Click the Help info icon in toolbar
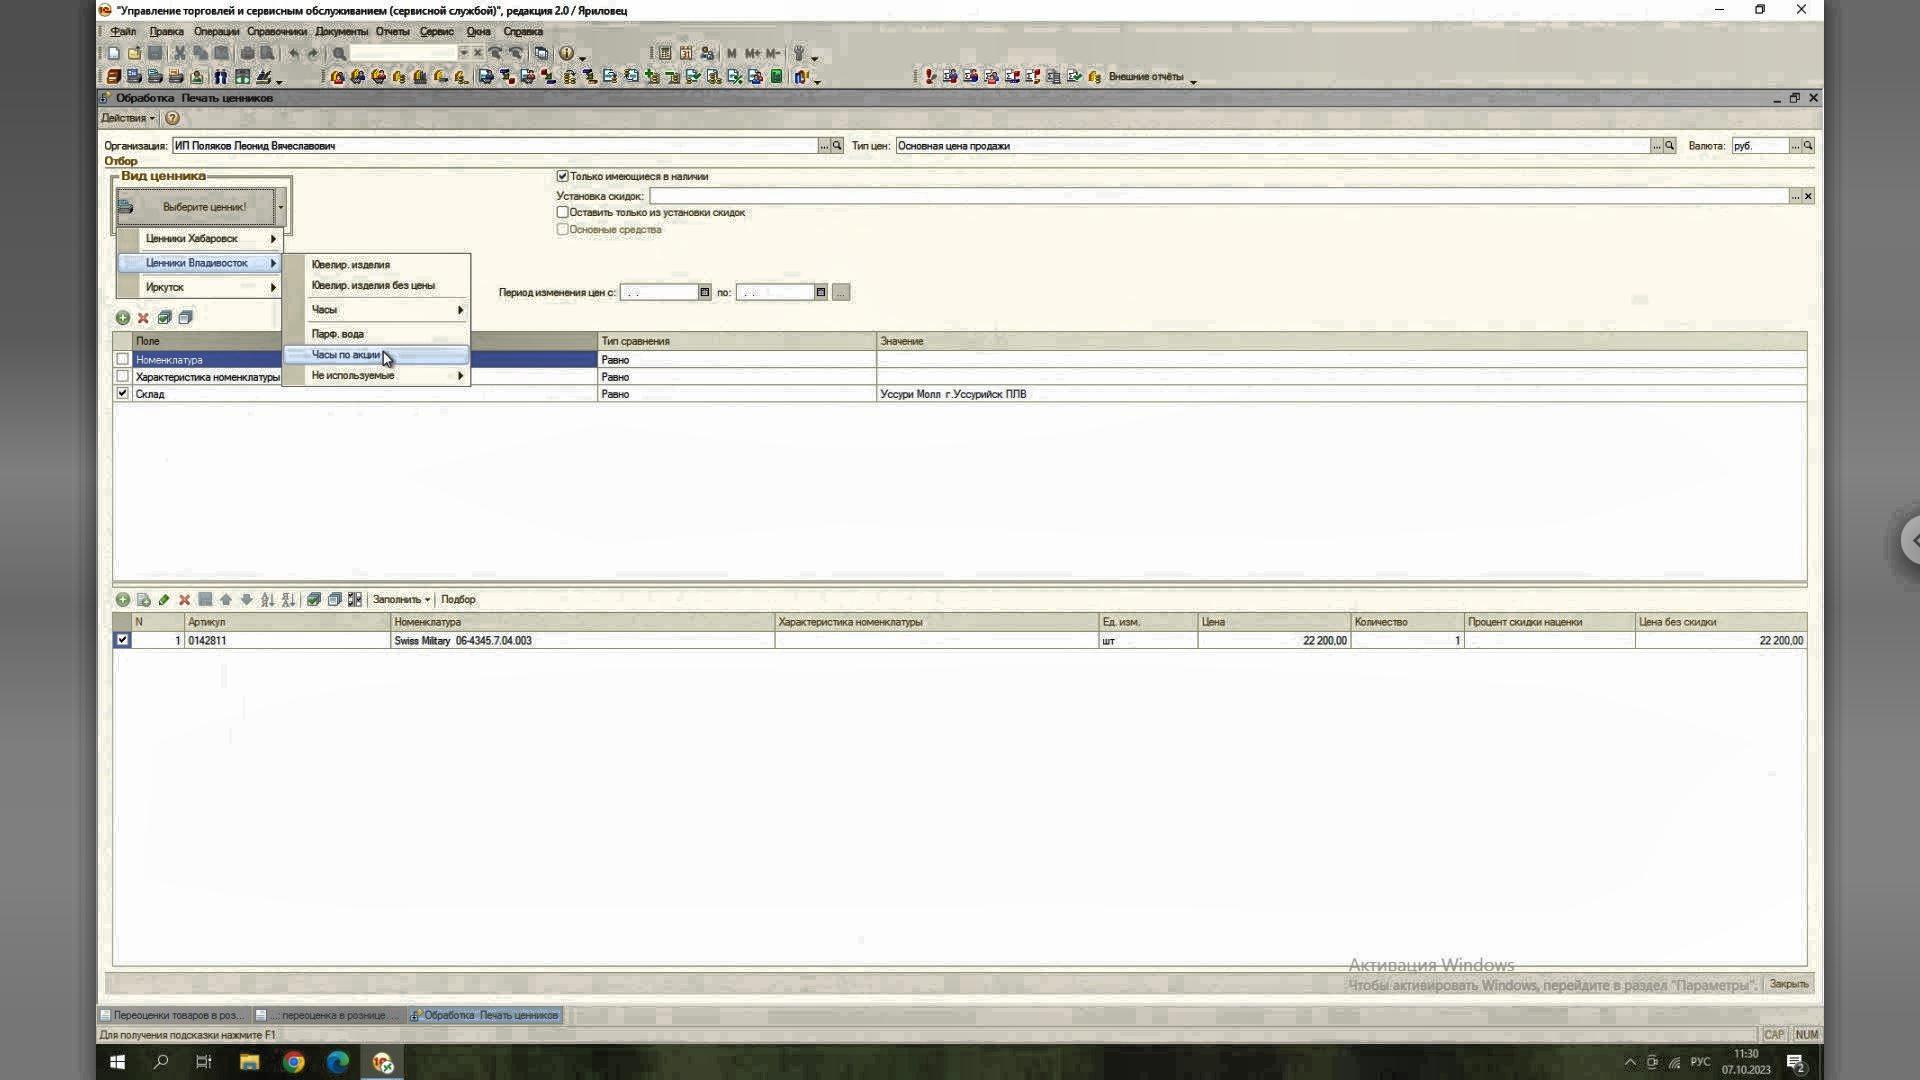 click(x=566, y=53)
